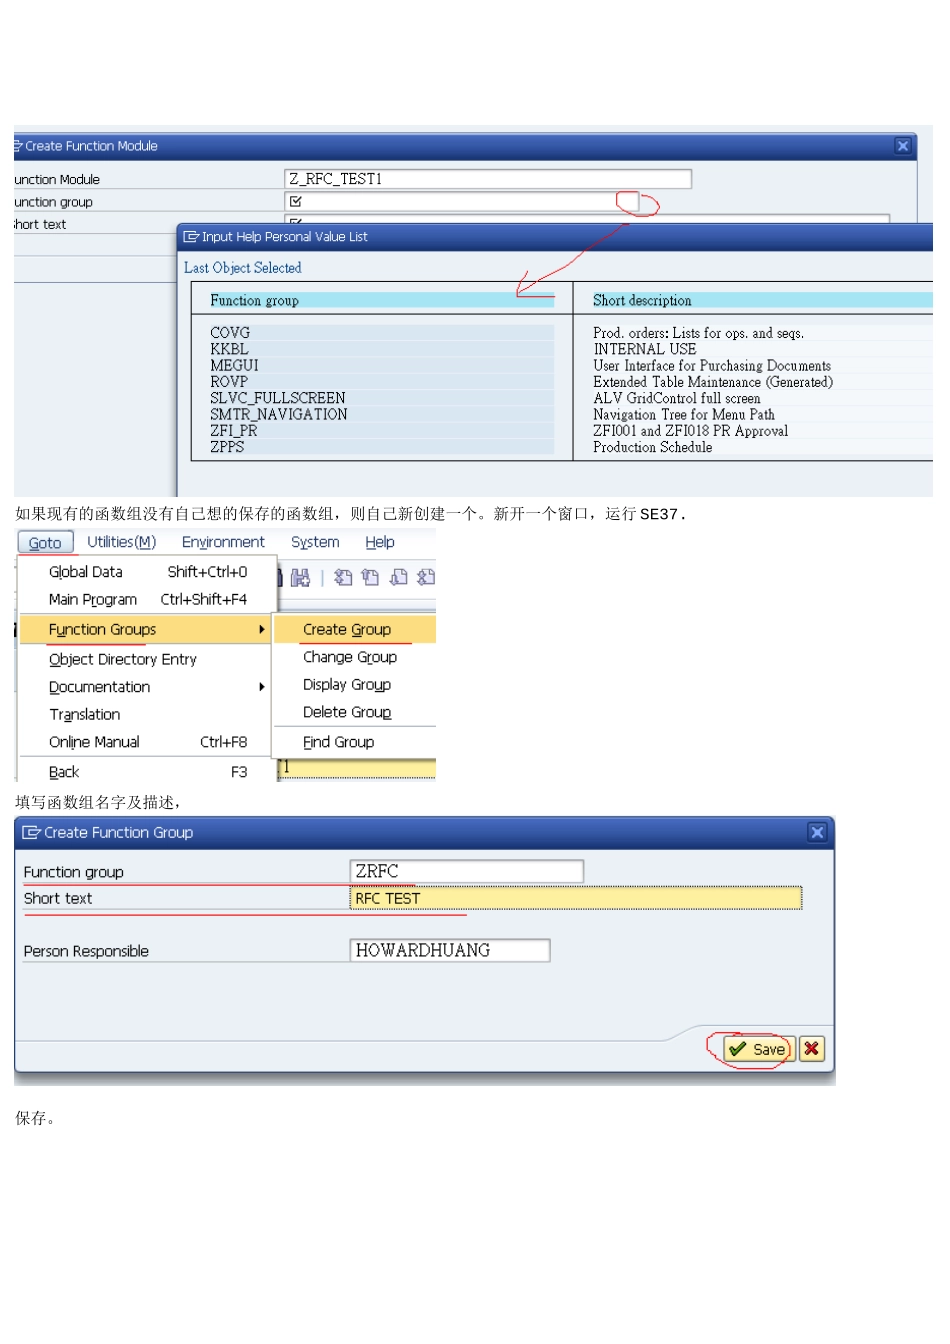Open the Help menu
The image size is (950, 1344).
coord(380,542)
